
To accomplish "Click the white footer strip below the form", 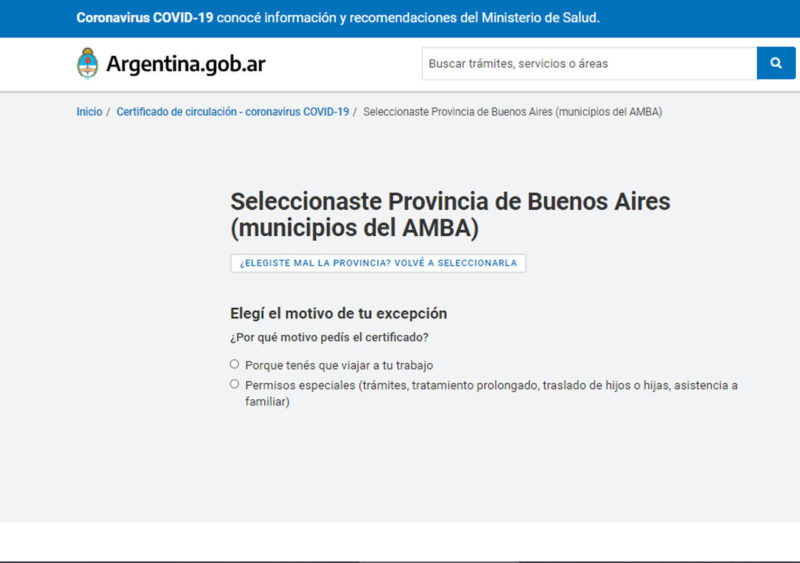I will 400,540.
